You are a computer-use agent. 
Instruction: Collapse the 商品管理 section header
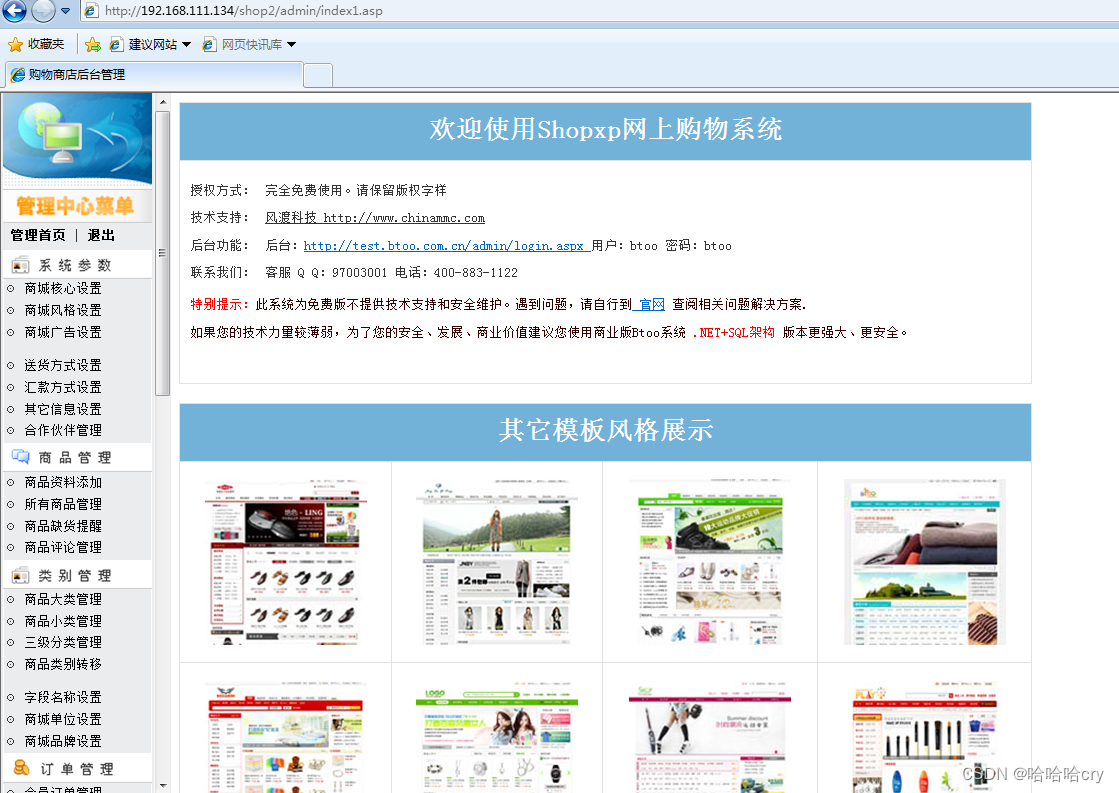coord(77,458)
